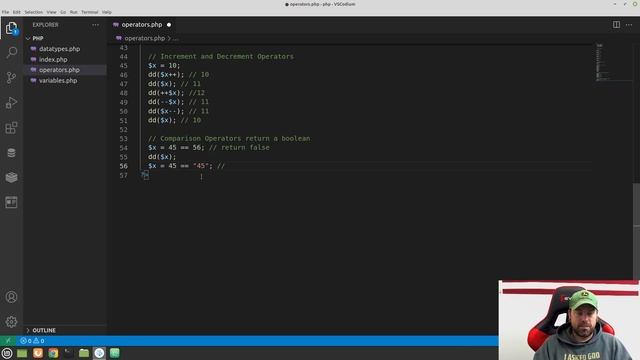Click the EXPLORER panel title
640x360 pixels.
tap(45, 25)
